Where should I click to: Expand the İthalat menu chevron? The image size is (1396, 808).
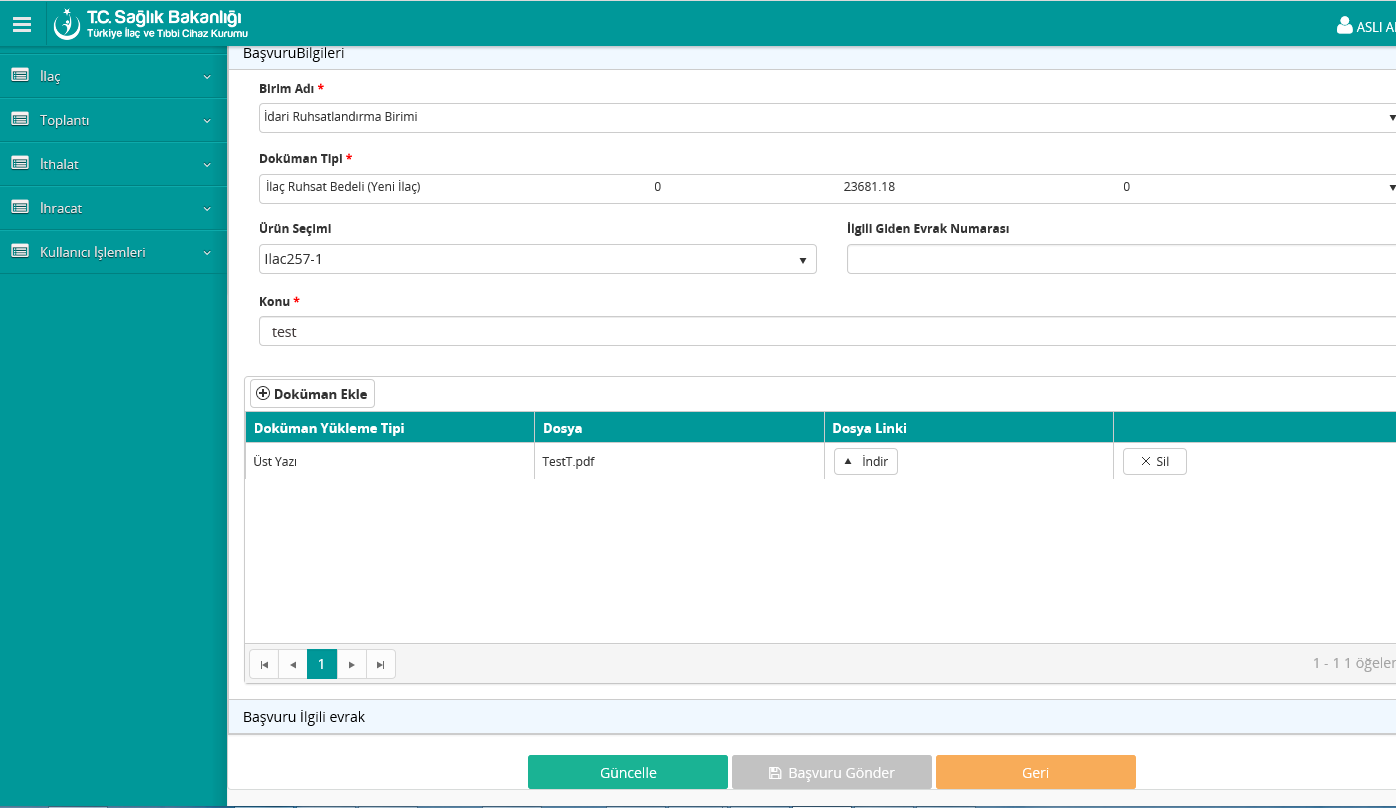207,165
